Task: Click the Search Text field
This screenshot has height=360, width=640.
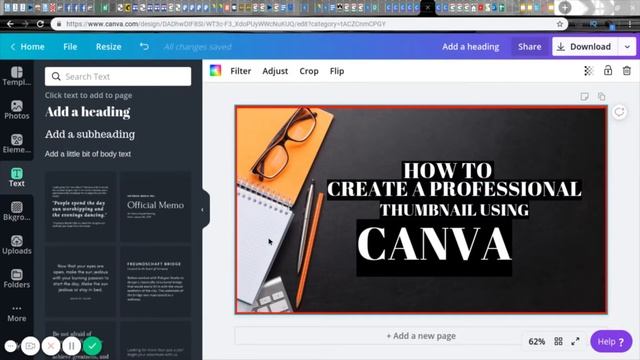Action: tap(118, 76)
